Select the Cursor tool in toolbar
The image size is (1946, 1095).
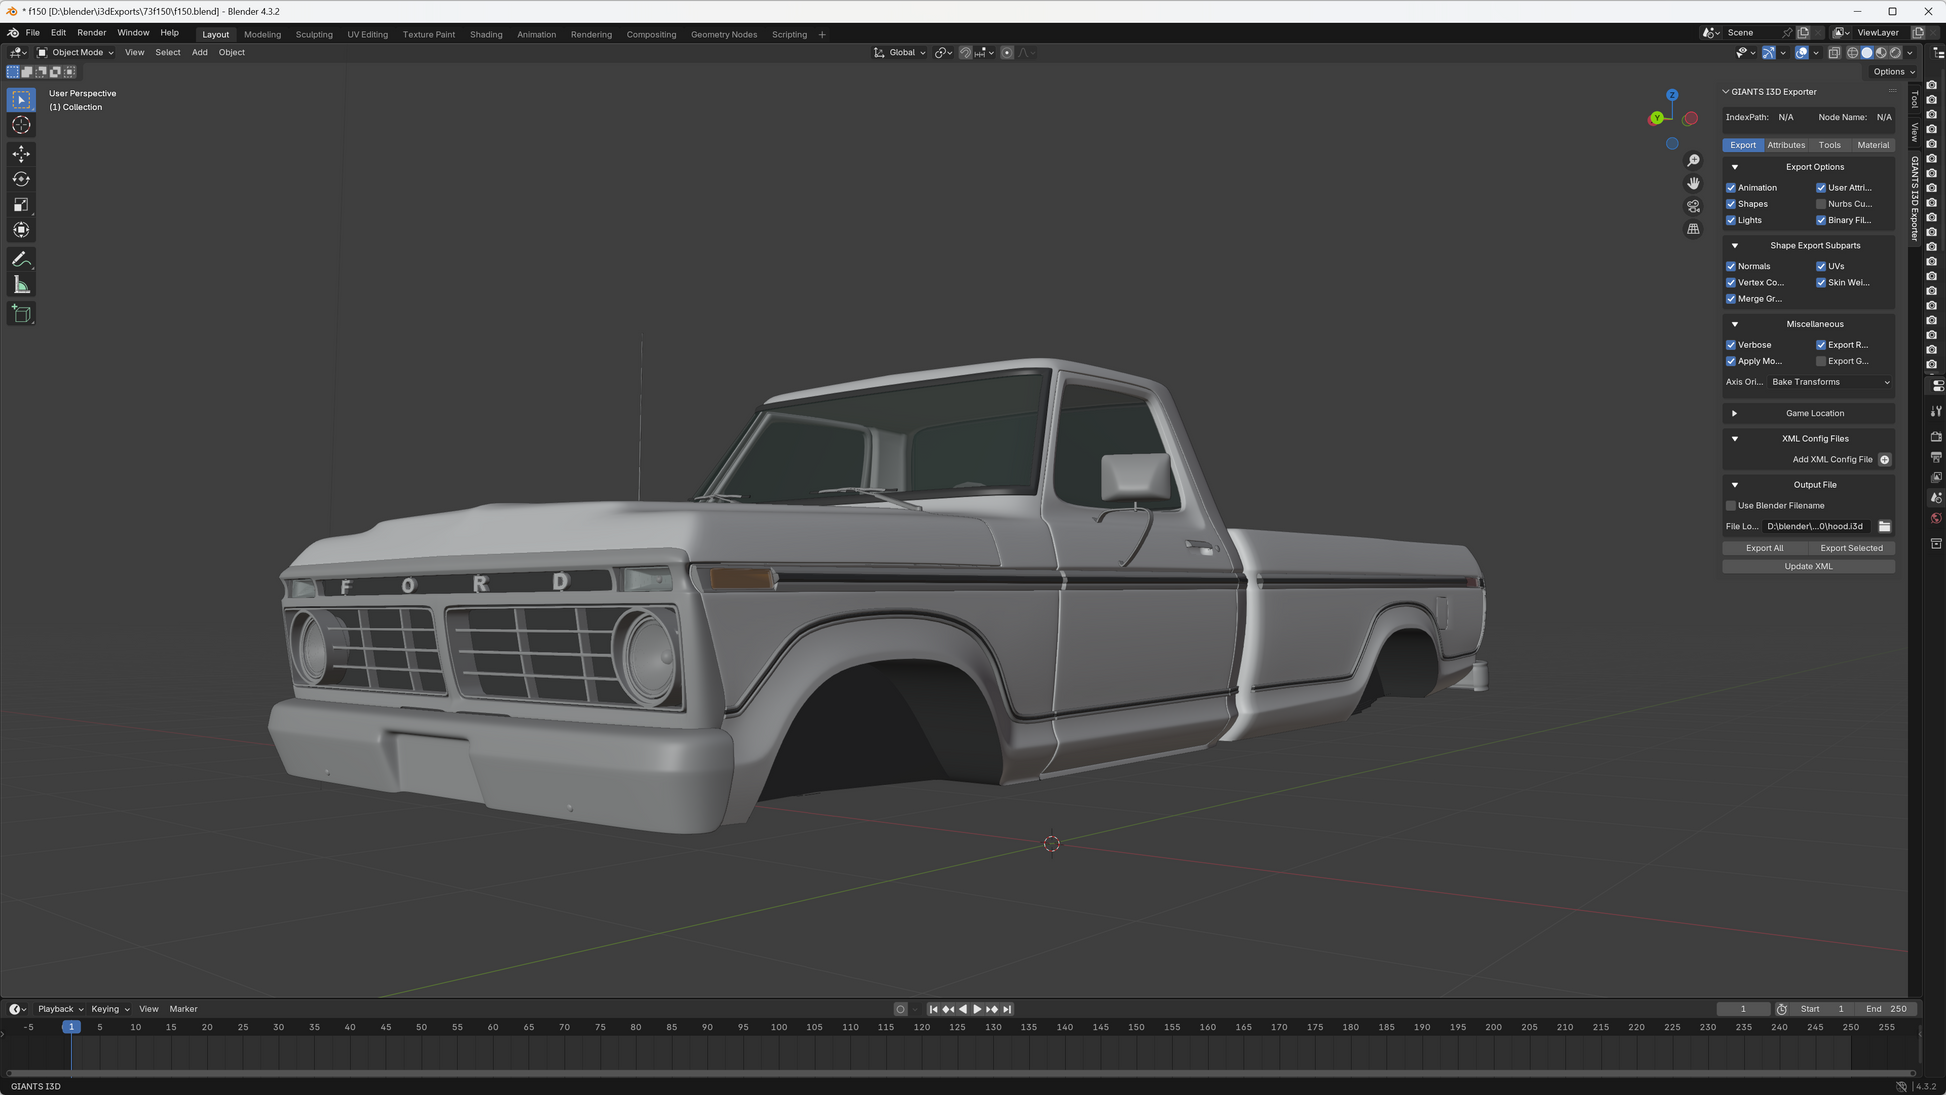click(21, 125)
